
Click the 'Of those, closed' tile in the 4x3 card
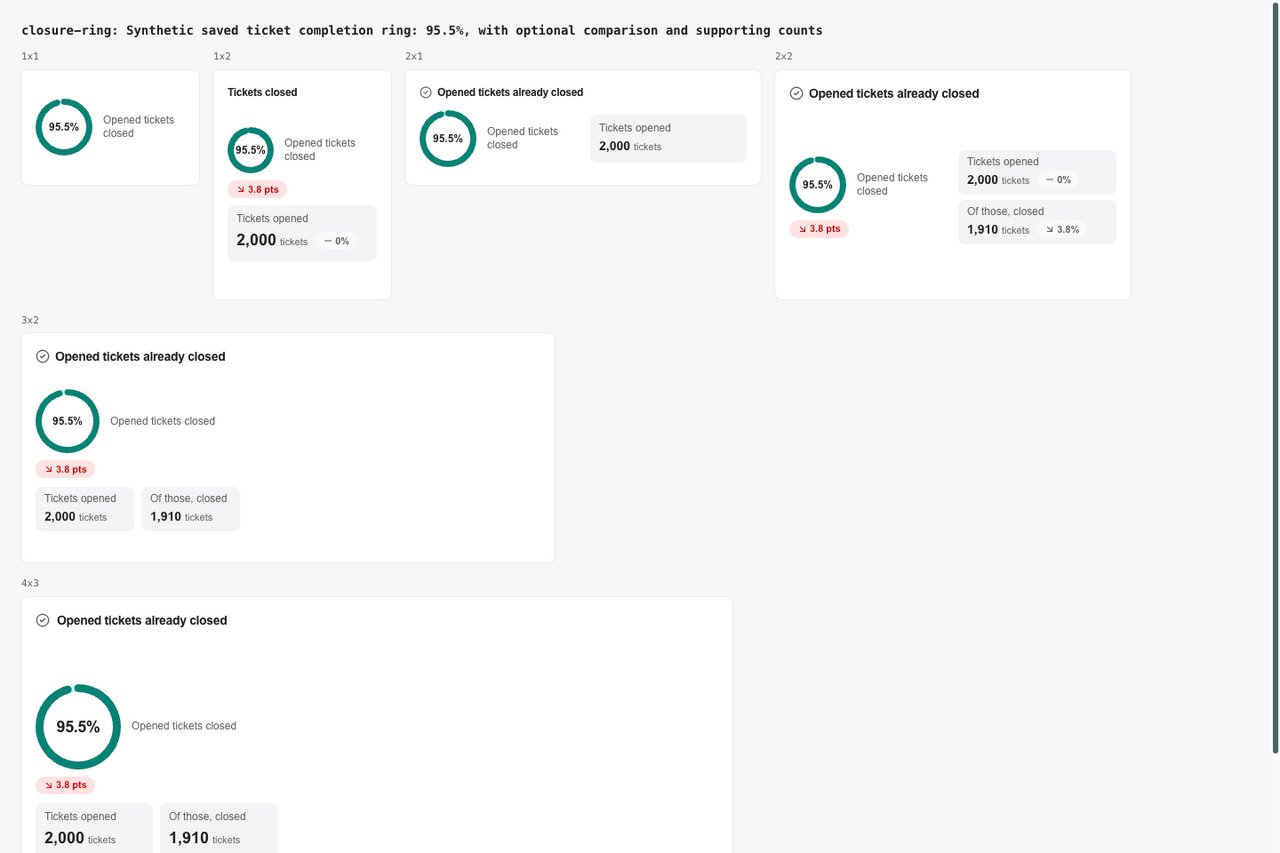[x=218, y=828]
